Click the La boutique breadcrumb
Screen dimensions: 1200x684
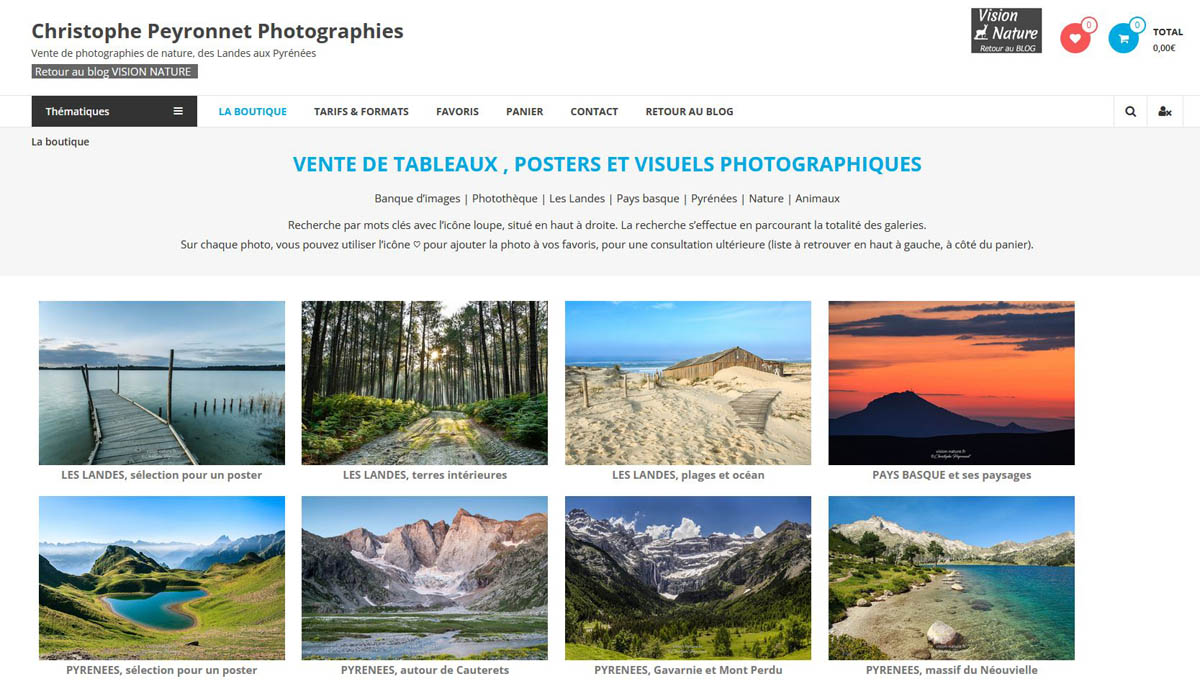(x=60, y=142)
